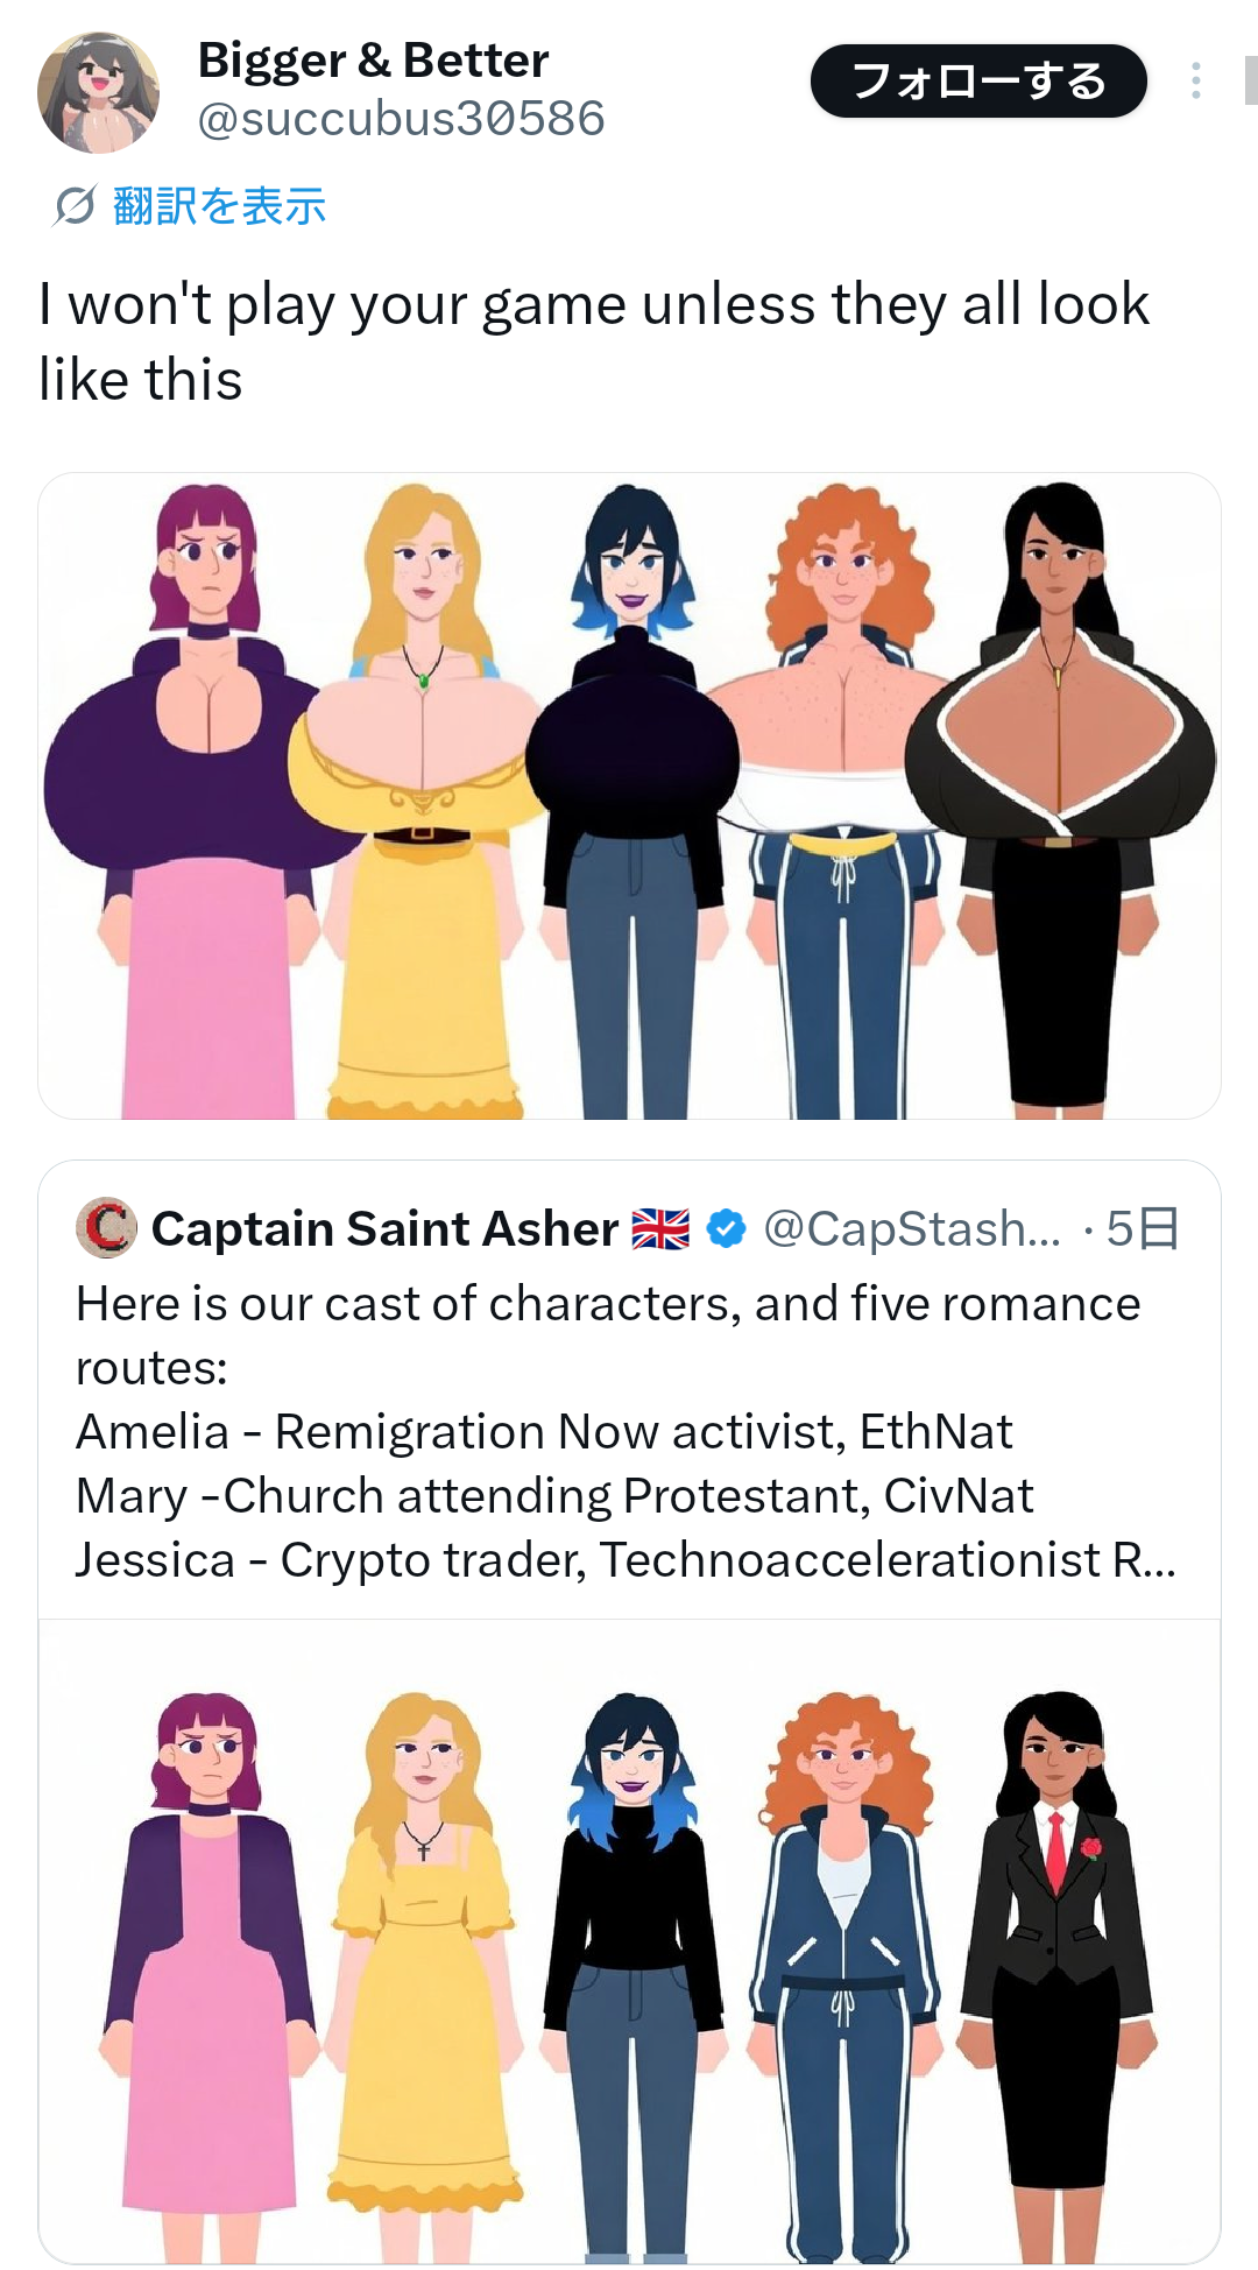1258x2270 pixels.
Task: Open Captain Saint Asher's small avatar
Action: 107,1227
